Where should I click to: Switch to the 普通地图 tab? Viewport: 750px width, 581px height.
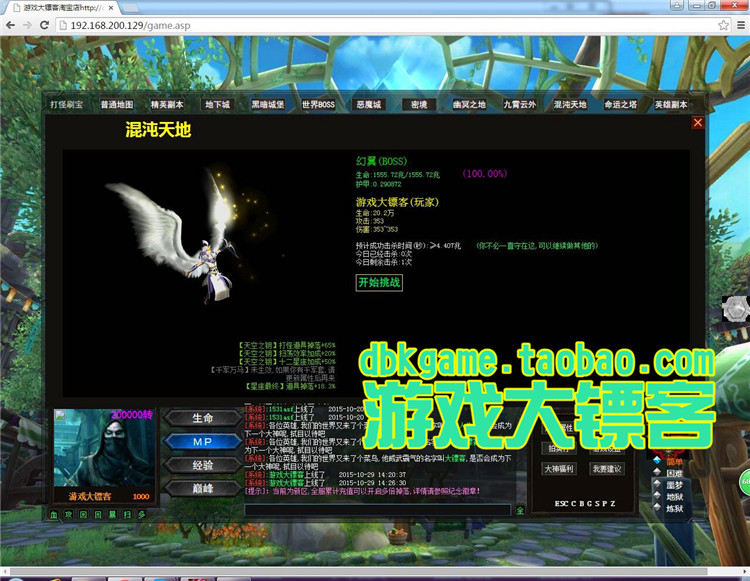point(117,104)
